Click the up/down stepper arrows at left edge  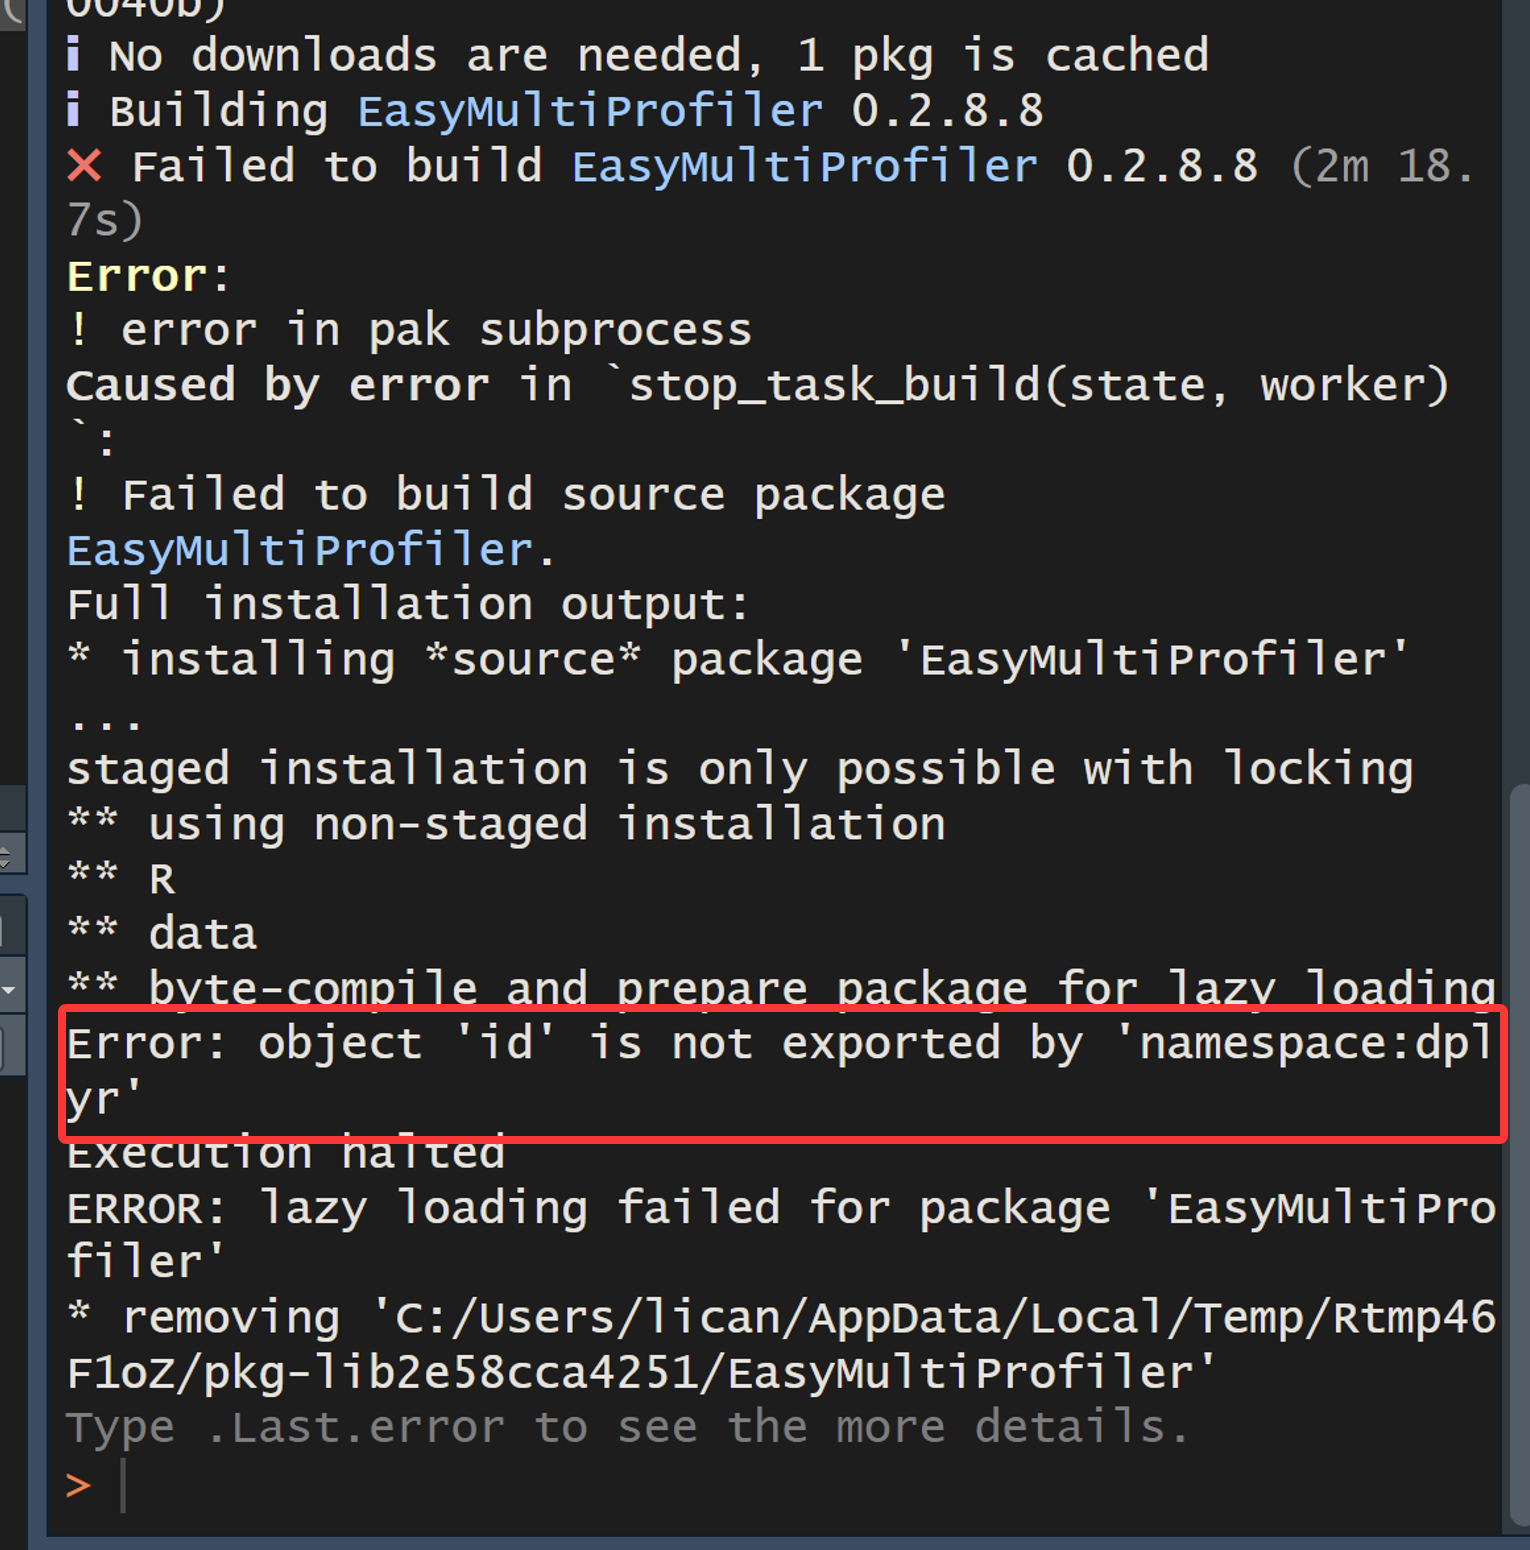pyautogui.click(x=5, y=855)
